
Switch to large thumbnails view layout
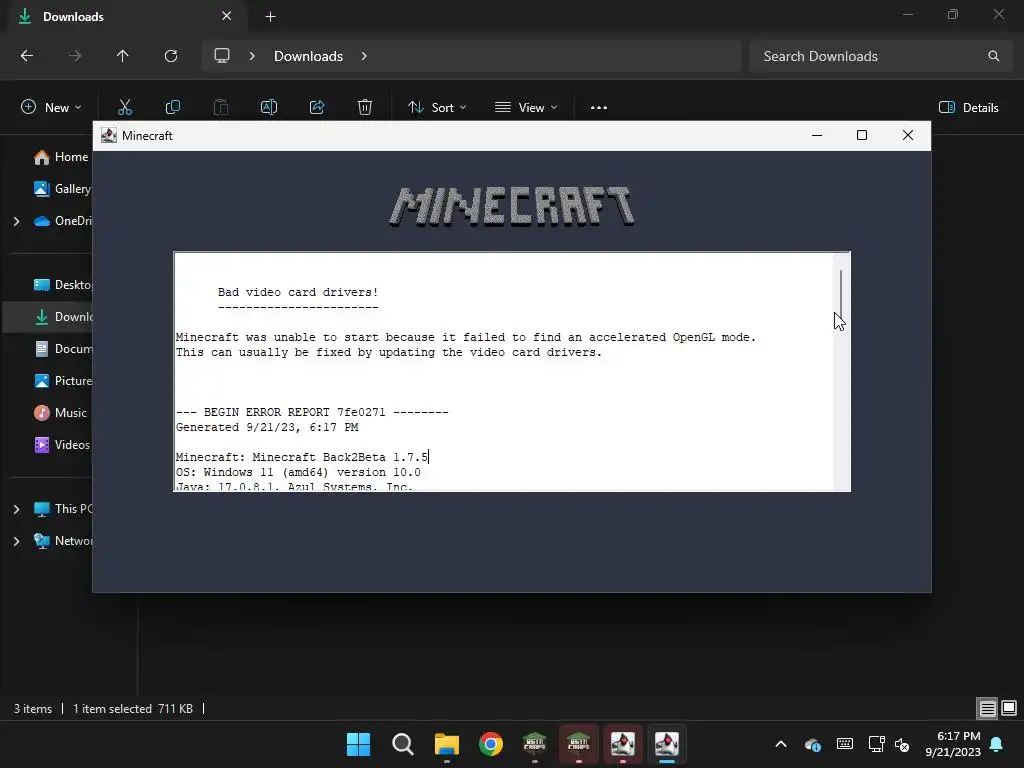(1009, 708)
